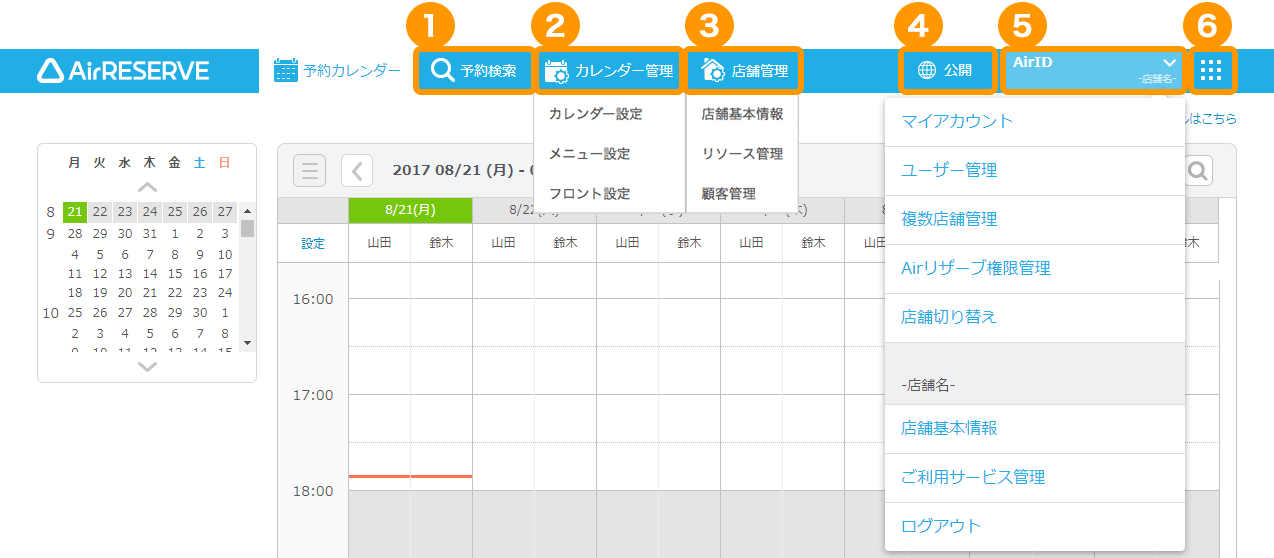Select date 31 in the mini calendar
Screen dimensions: 1274x558
coord(150,233)
